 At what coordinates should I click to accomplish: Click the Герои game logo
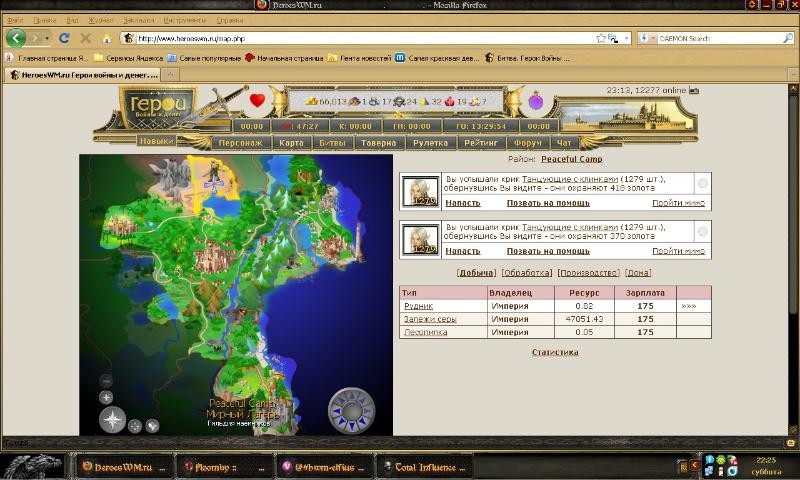tap(157, 107)
